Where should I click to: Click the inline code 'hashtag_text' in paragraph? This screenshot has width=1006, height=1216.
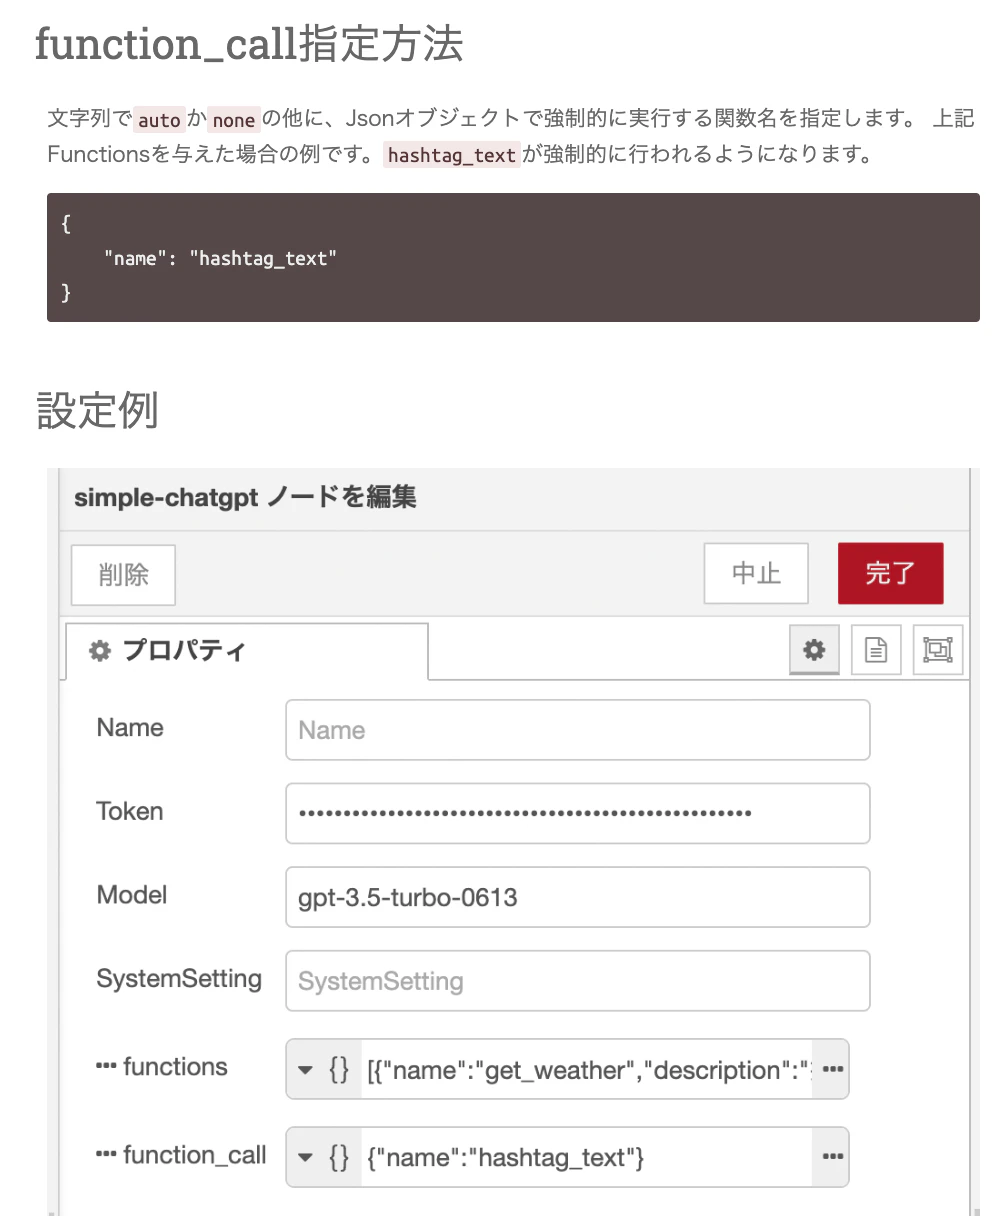point(451,155)
